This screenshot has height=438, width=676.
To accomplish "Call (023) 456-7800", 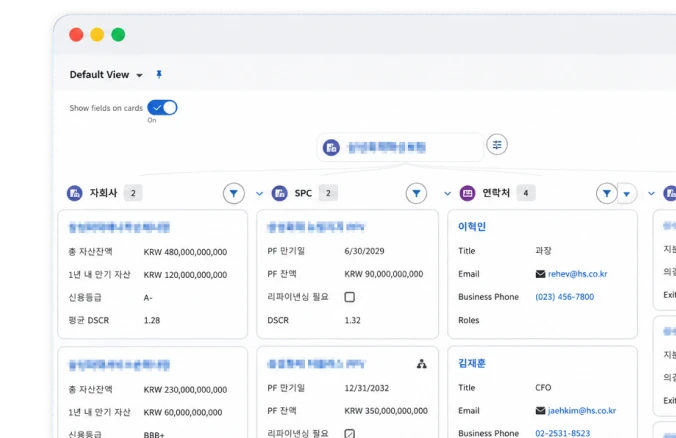I will [x=565, y=297].
